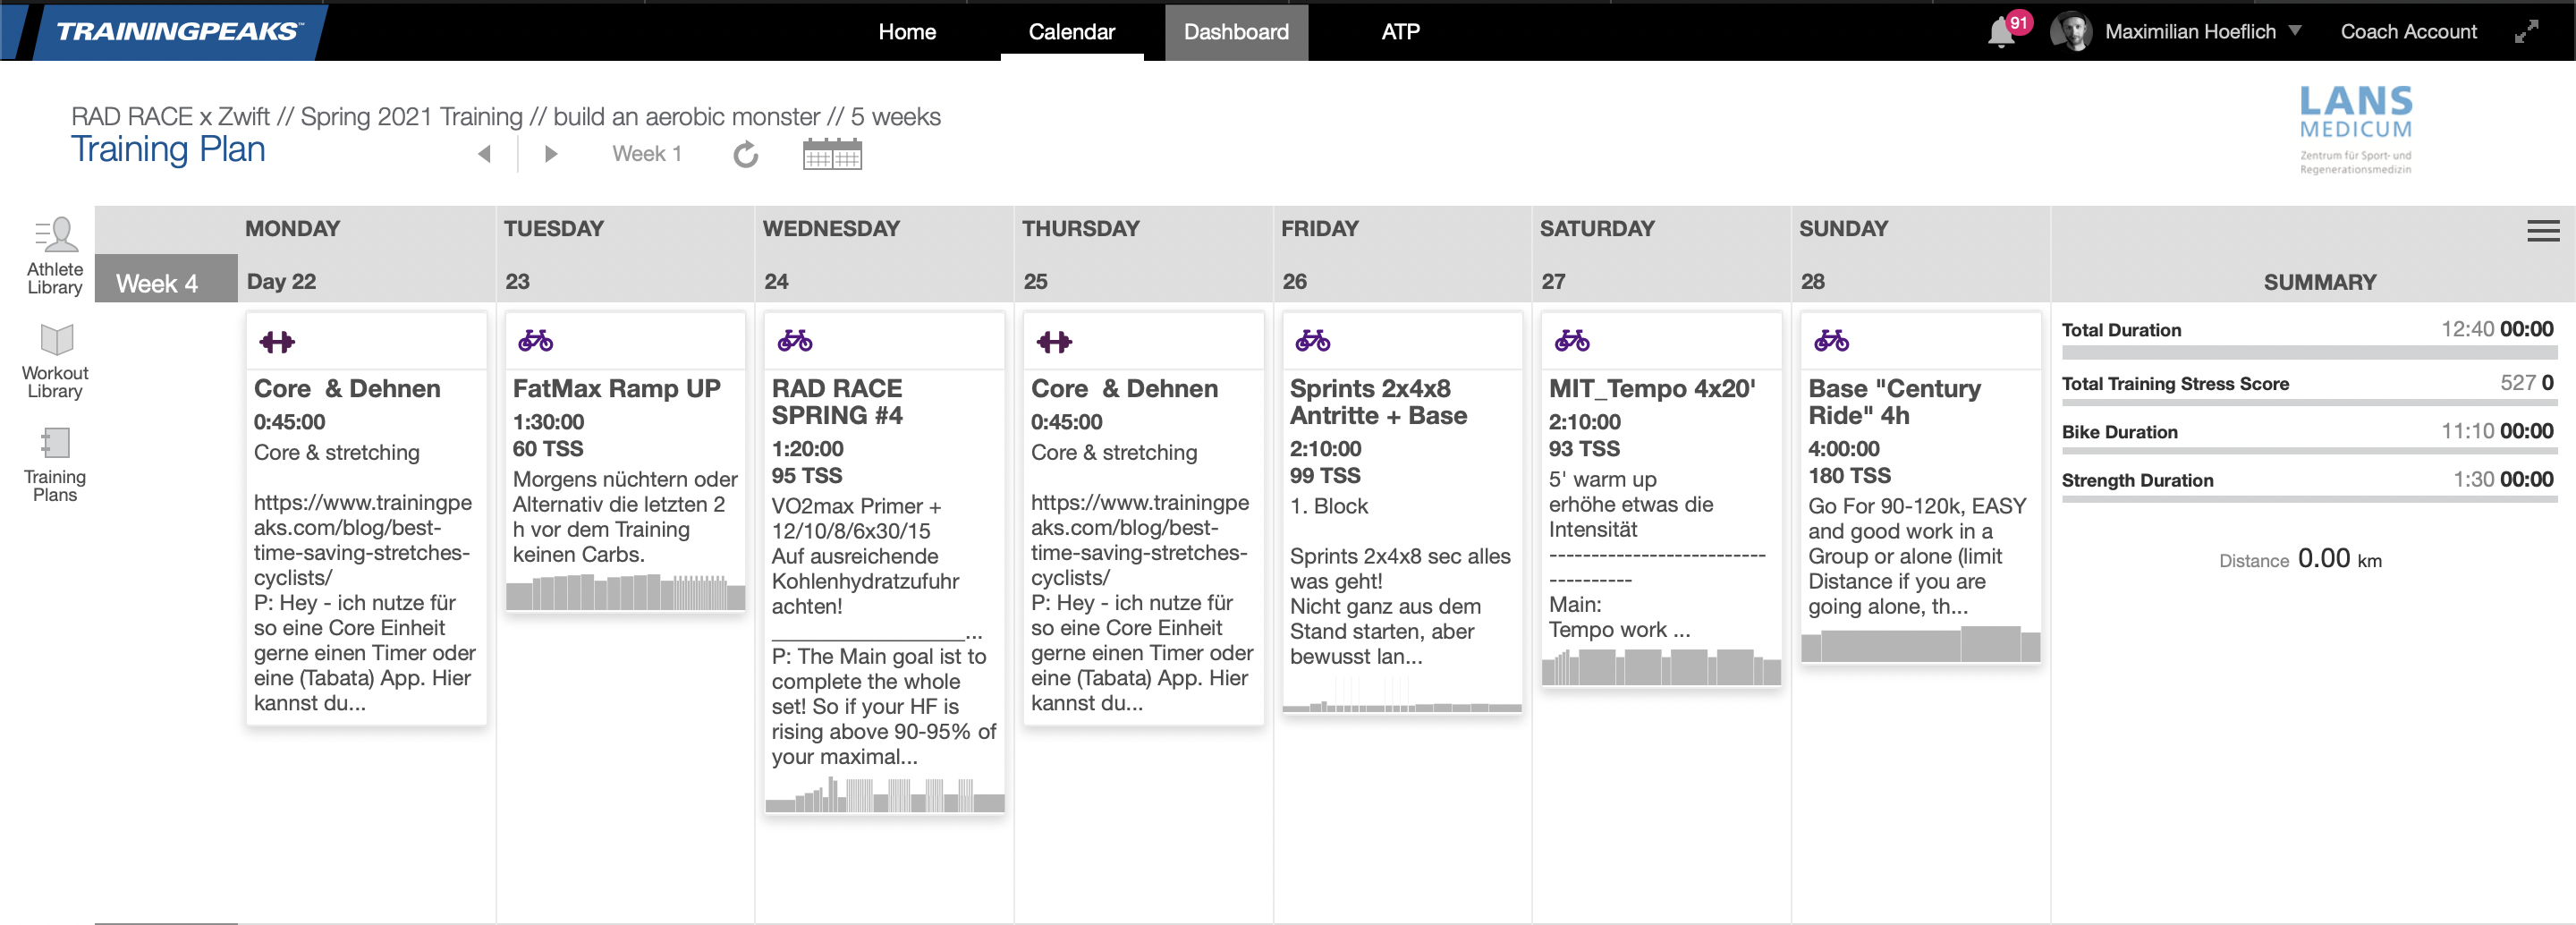Viewport: 2576px width, 925px height.
Task: Click the Training Plan heading
Action: click(168, 150)
